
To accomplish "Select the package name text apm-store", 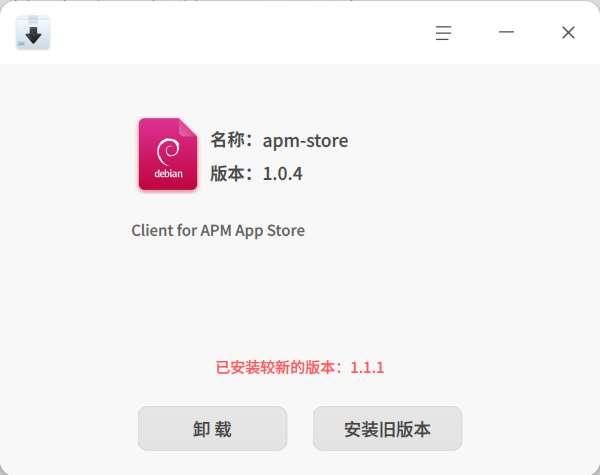I will 305,140.
